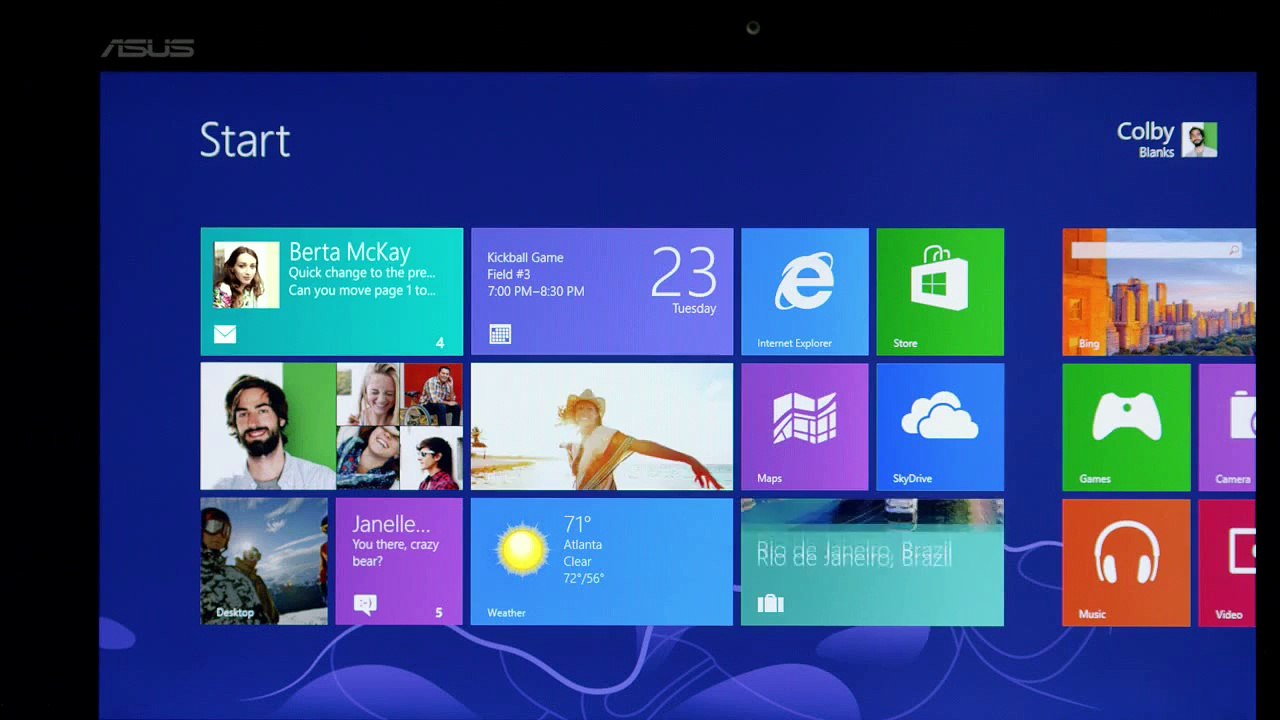Image resolution: width=1280 pixels, height=720 pixels.
Task: Click the Messaging chat bubble icon
Action: pos(365,603)
